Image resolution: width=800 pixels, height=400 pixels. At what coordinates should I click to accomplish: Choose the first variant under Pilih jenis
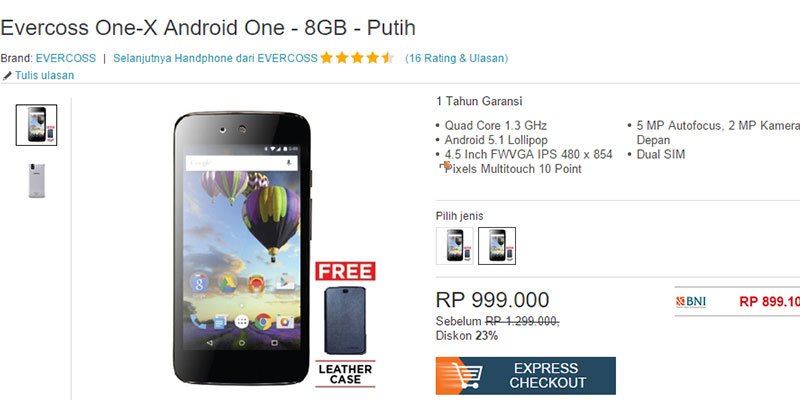[455, 246]
